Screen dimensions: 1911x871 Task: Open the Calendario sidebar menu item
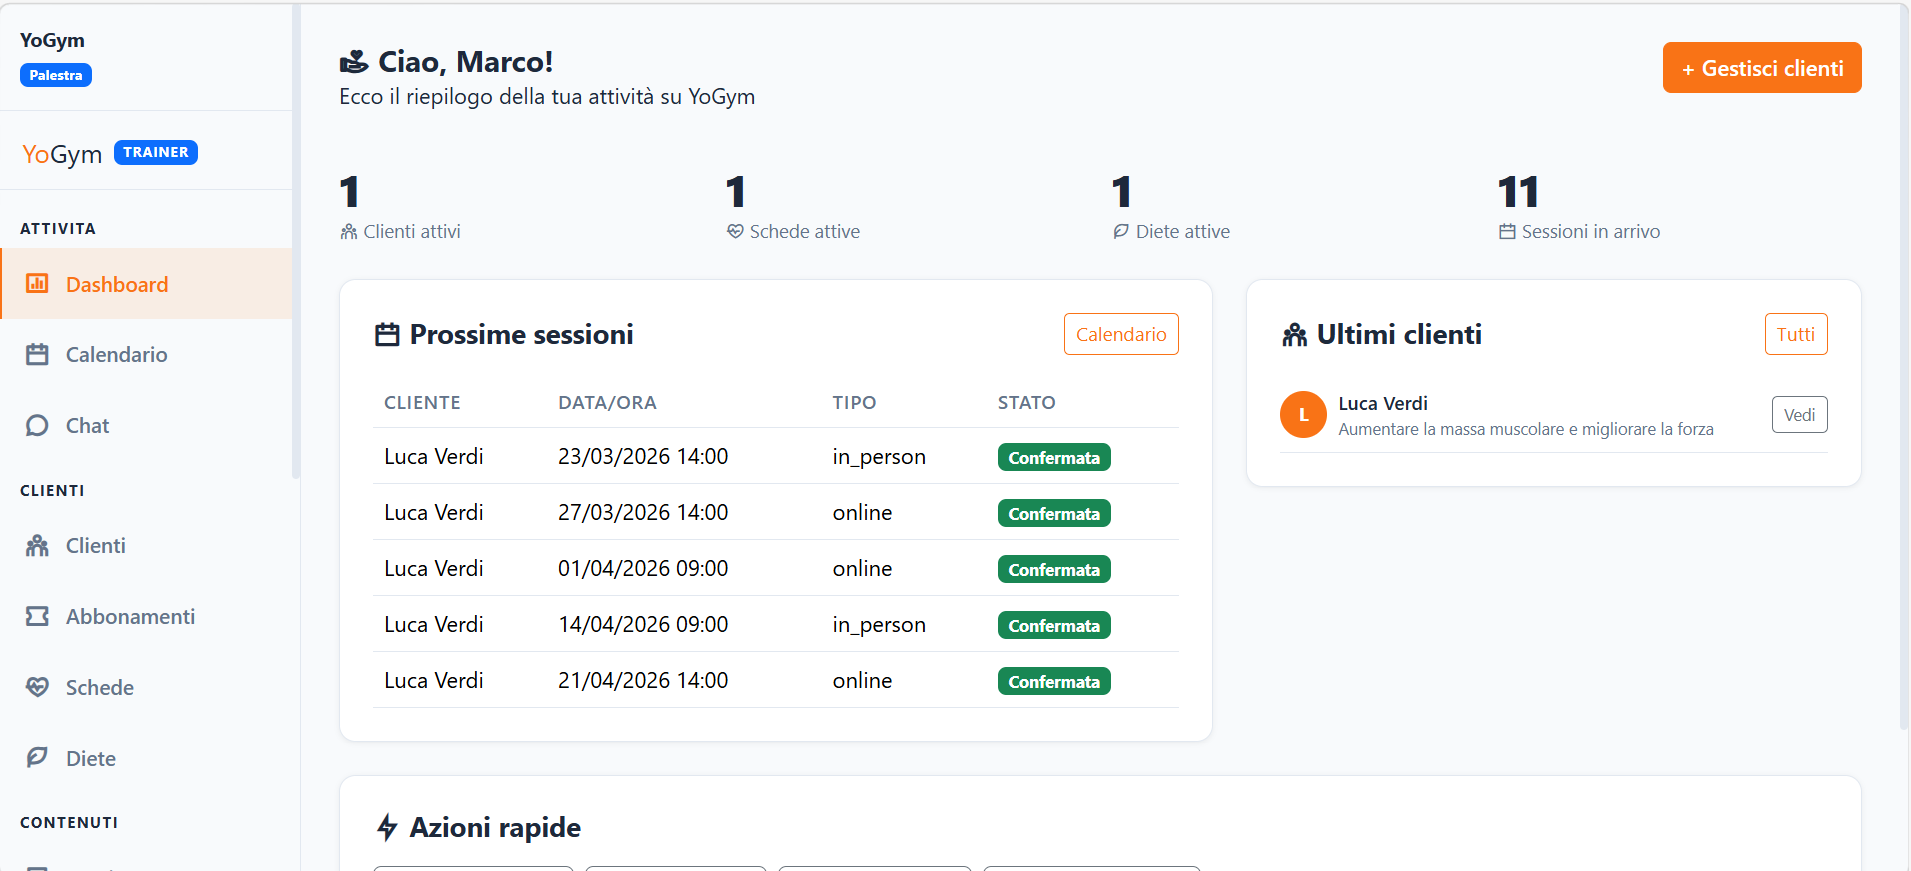click(x=116, y=355)
